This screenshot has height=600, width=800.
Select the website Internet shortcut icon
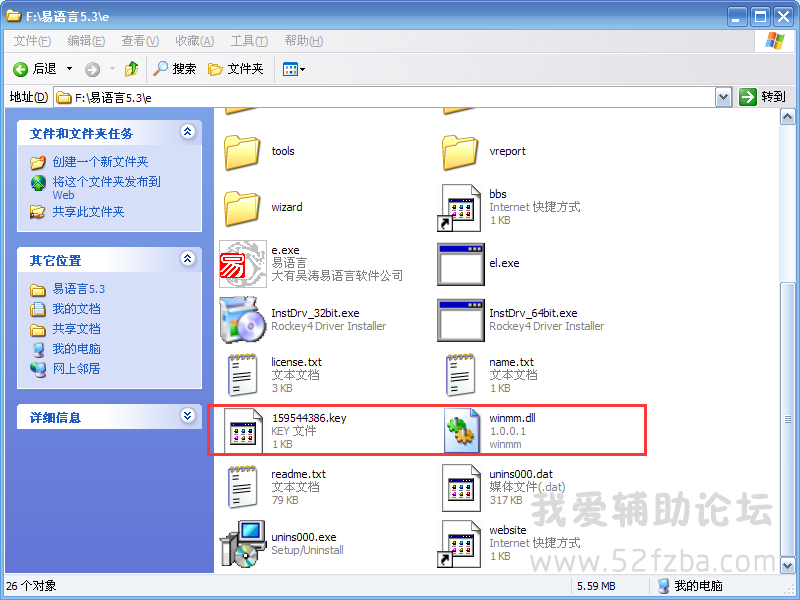pyautogui.click(x=460, y=544)
